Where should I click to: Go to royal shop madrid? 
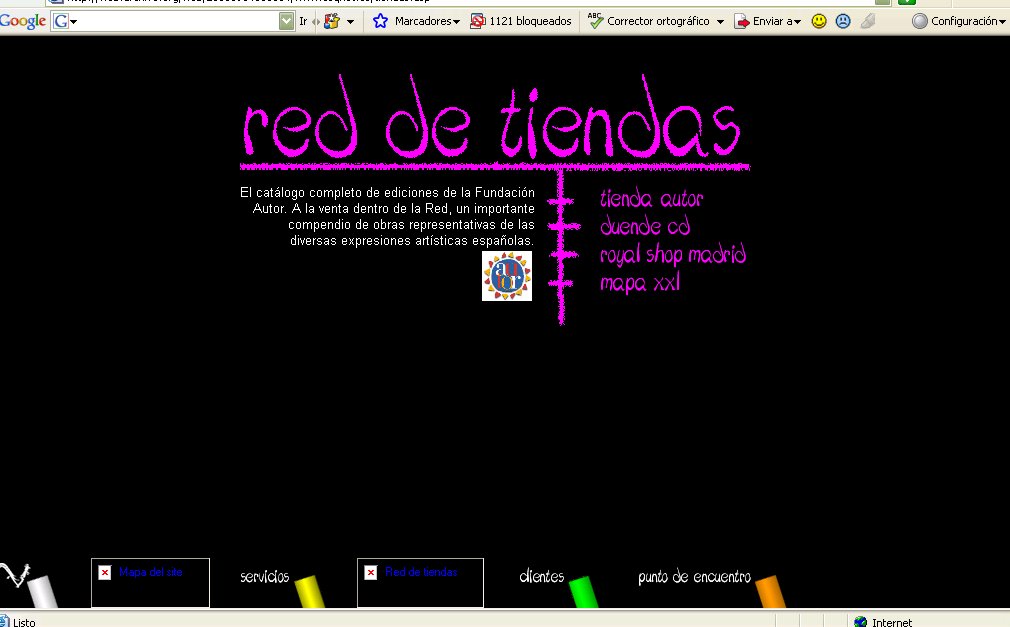point(672,255)
